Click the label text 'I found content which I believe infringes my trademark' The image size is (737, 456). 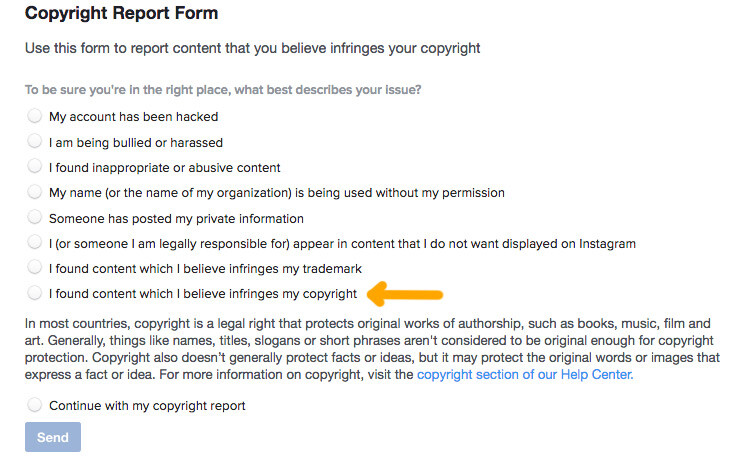click(205, 268)
